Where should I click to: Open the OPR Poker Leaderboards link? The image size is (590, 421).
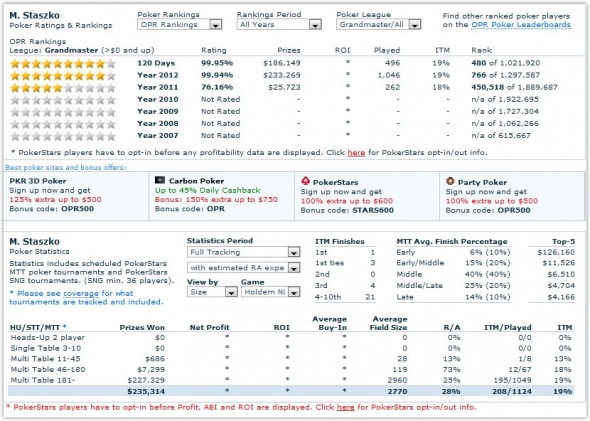click(521, 25)
